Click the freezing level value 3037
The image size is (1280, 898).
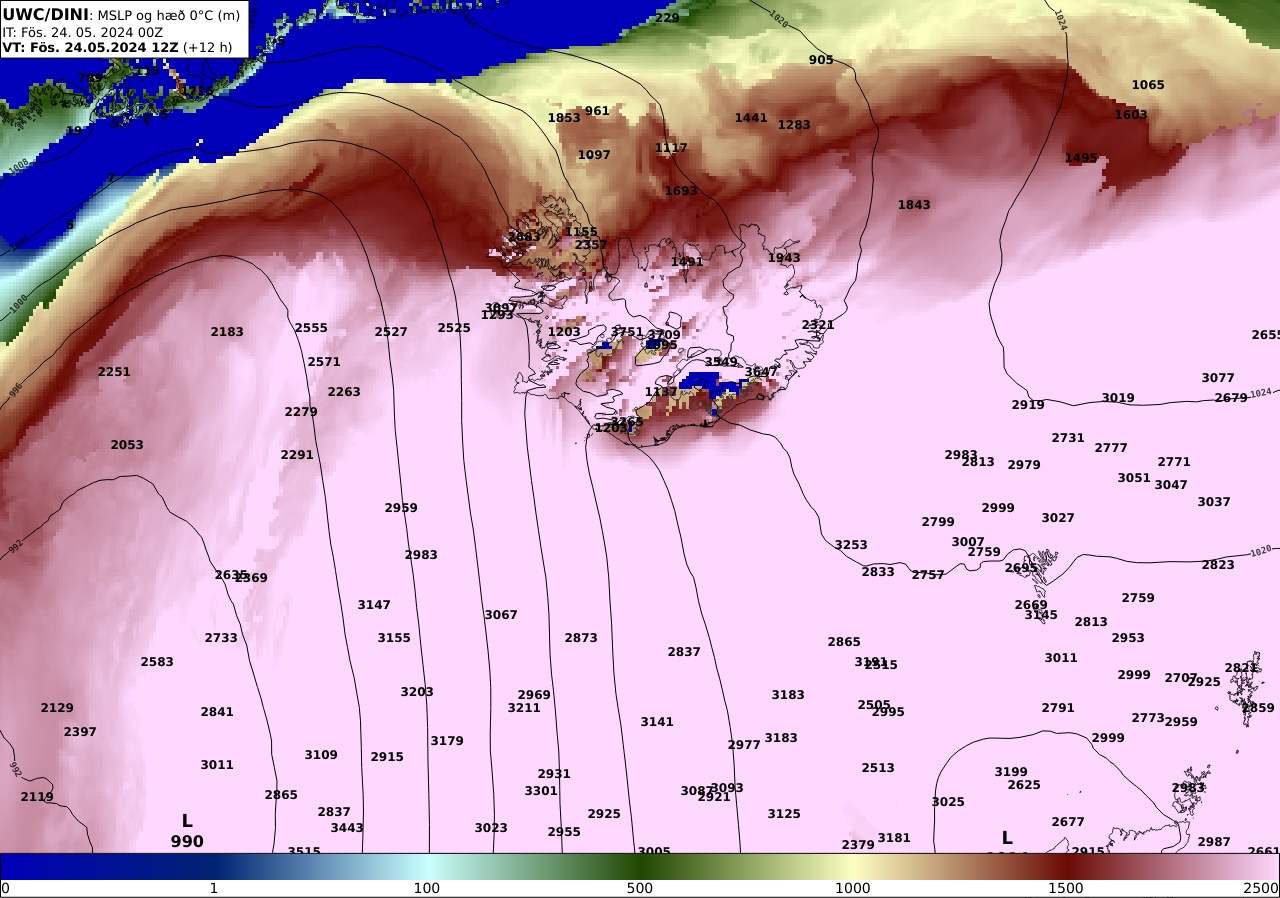coord(1214,502)
